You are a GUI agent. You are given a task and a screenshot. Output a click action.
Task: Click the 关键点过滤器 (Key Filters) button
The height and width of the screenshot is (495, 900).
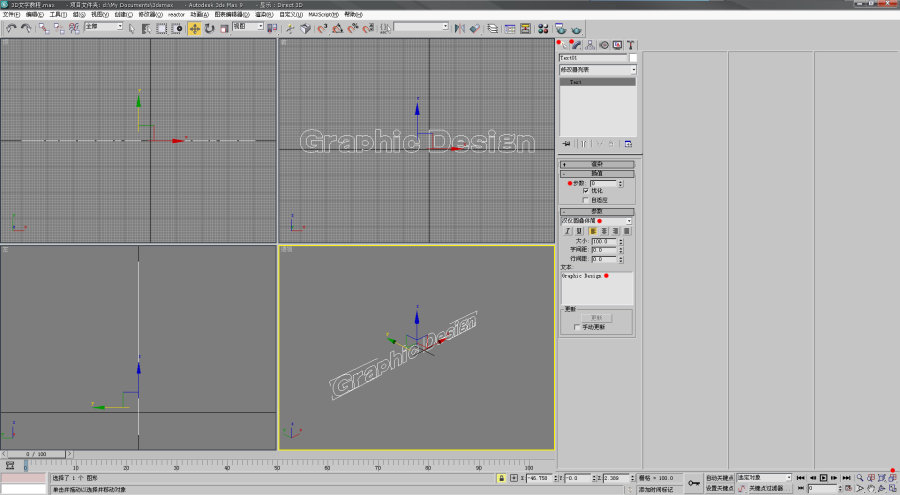(766, 488)
